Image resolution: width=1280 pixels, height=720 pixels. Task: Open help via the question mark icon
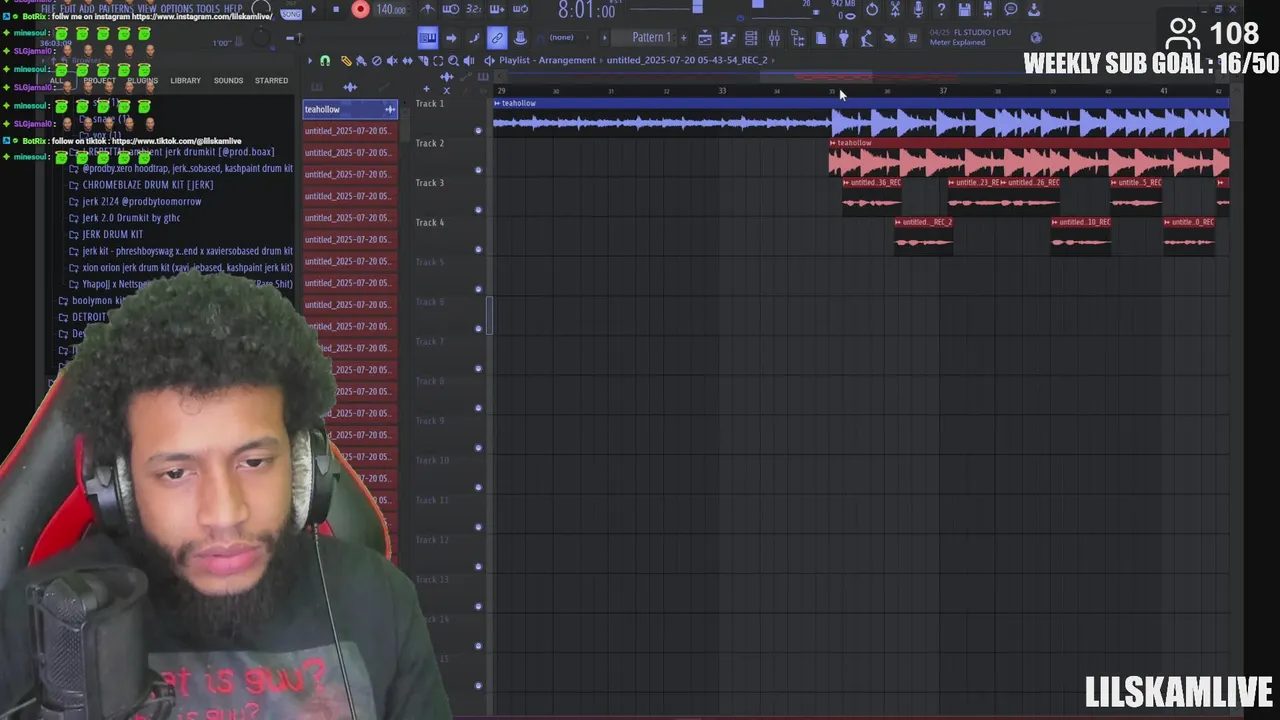[x=941, y=9]
